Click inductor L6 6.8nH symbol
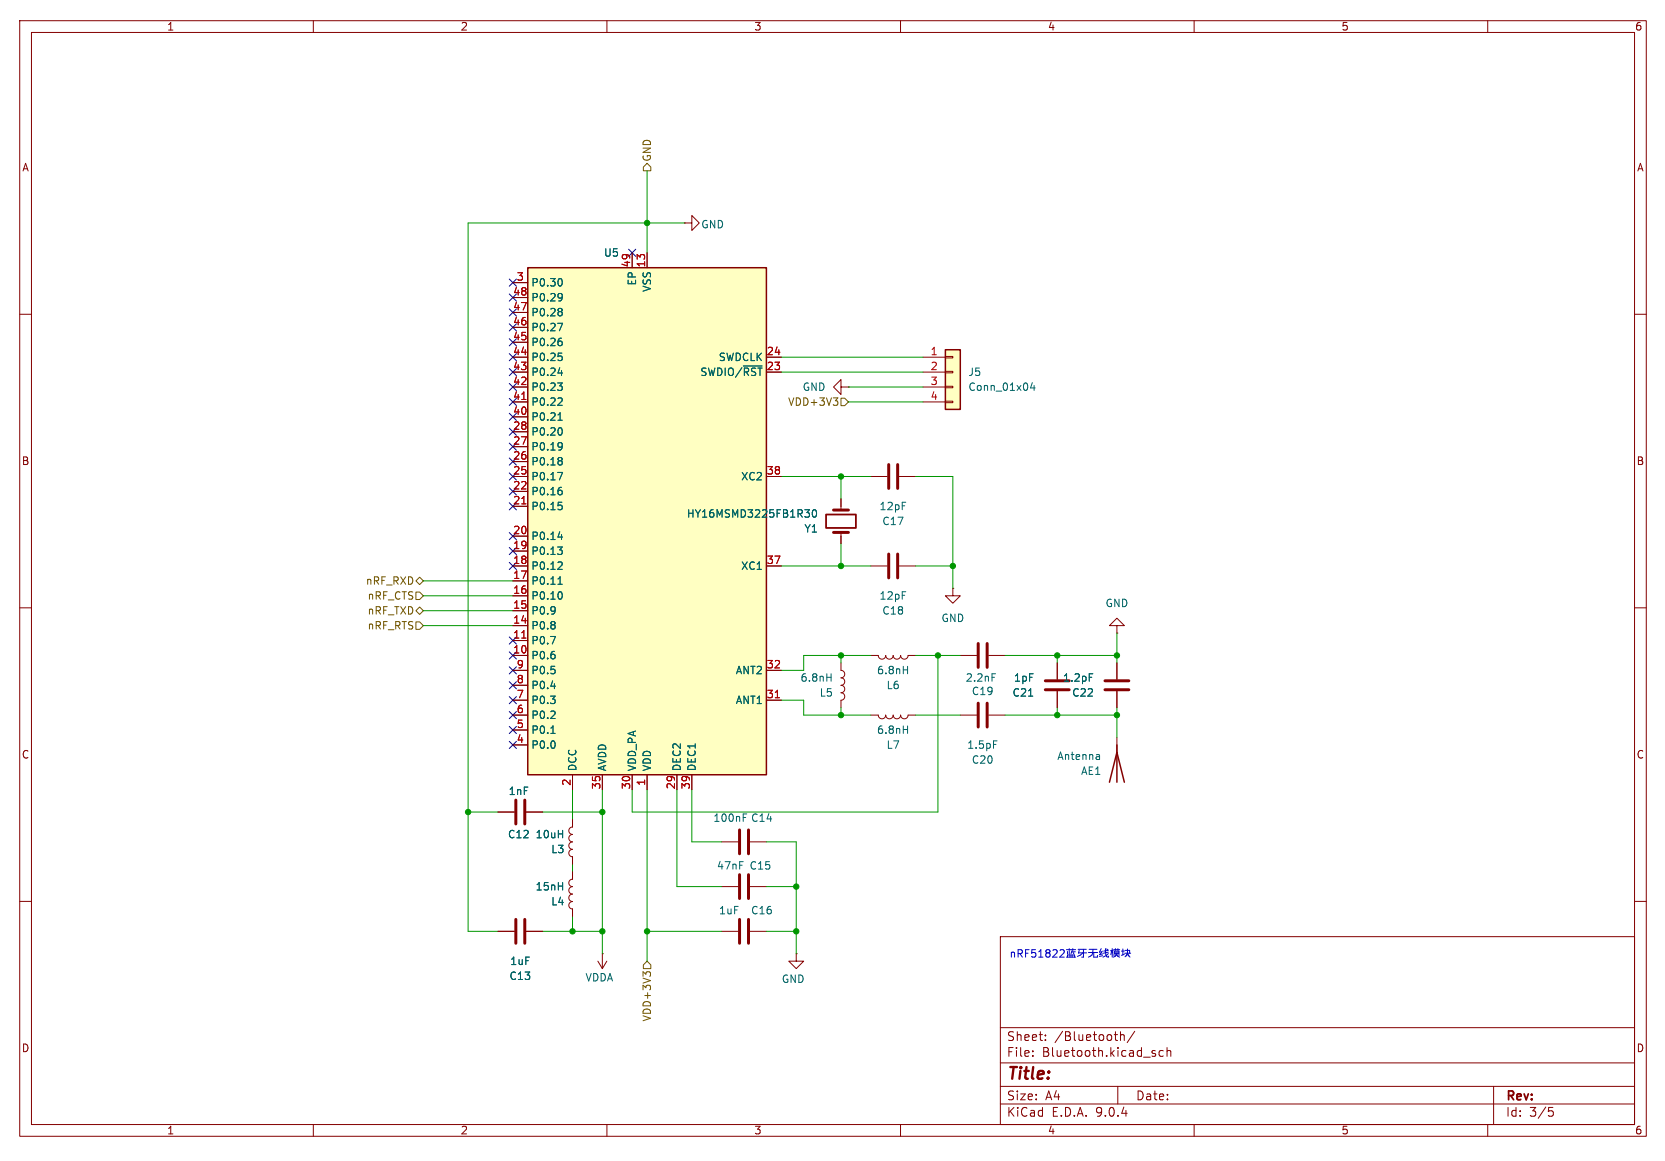This screenshot has height=1161, width=1665. pos(893,657)
